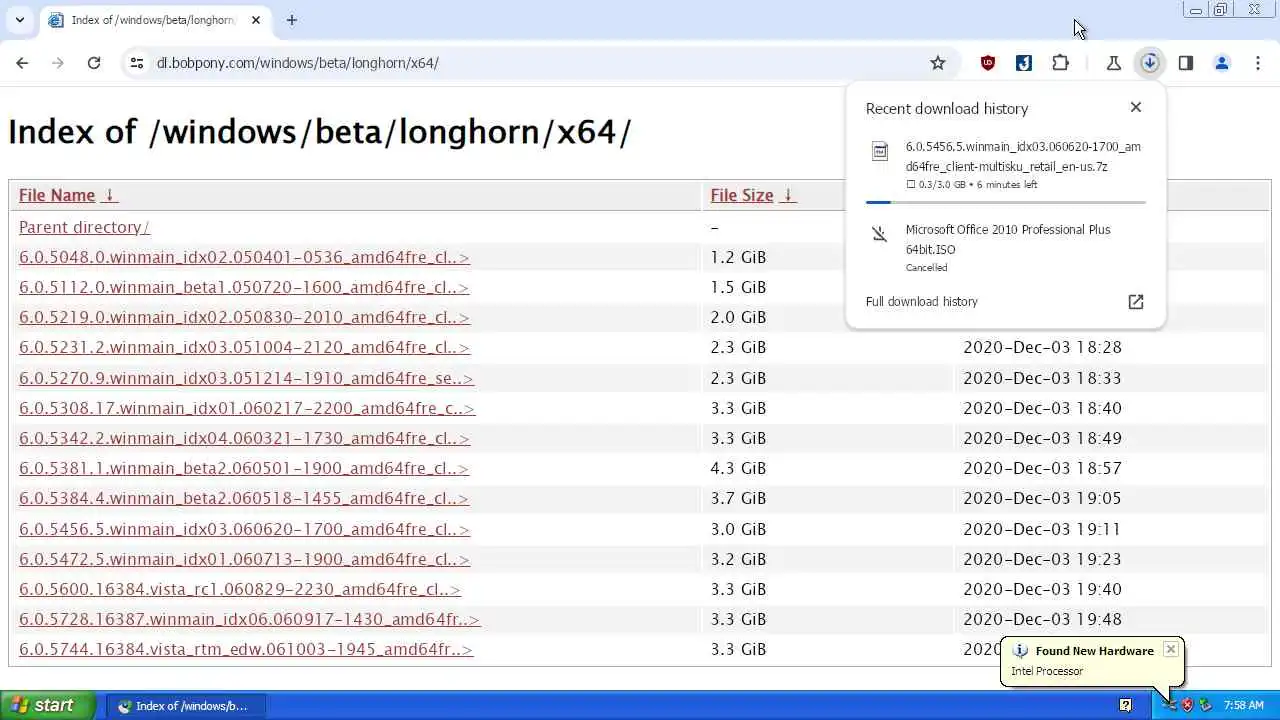Download build 6.0.5381.1 winmain_beta2 file

click(x=244, y=468)
